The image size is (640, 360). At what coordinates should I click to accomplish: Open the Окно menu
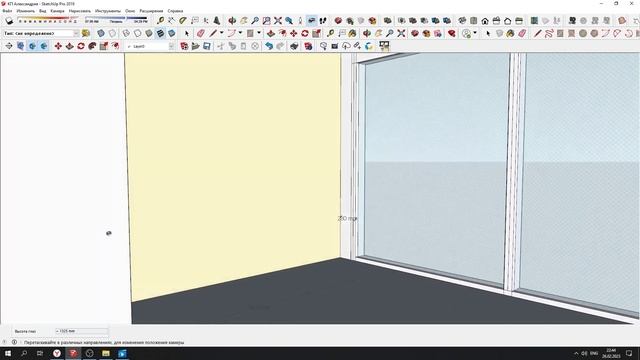[x=130, y=11]
